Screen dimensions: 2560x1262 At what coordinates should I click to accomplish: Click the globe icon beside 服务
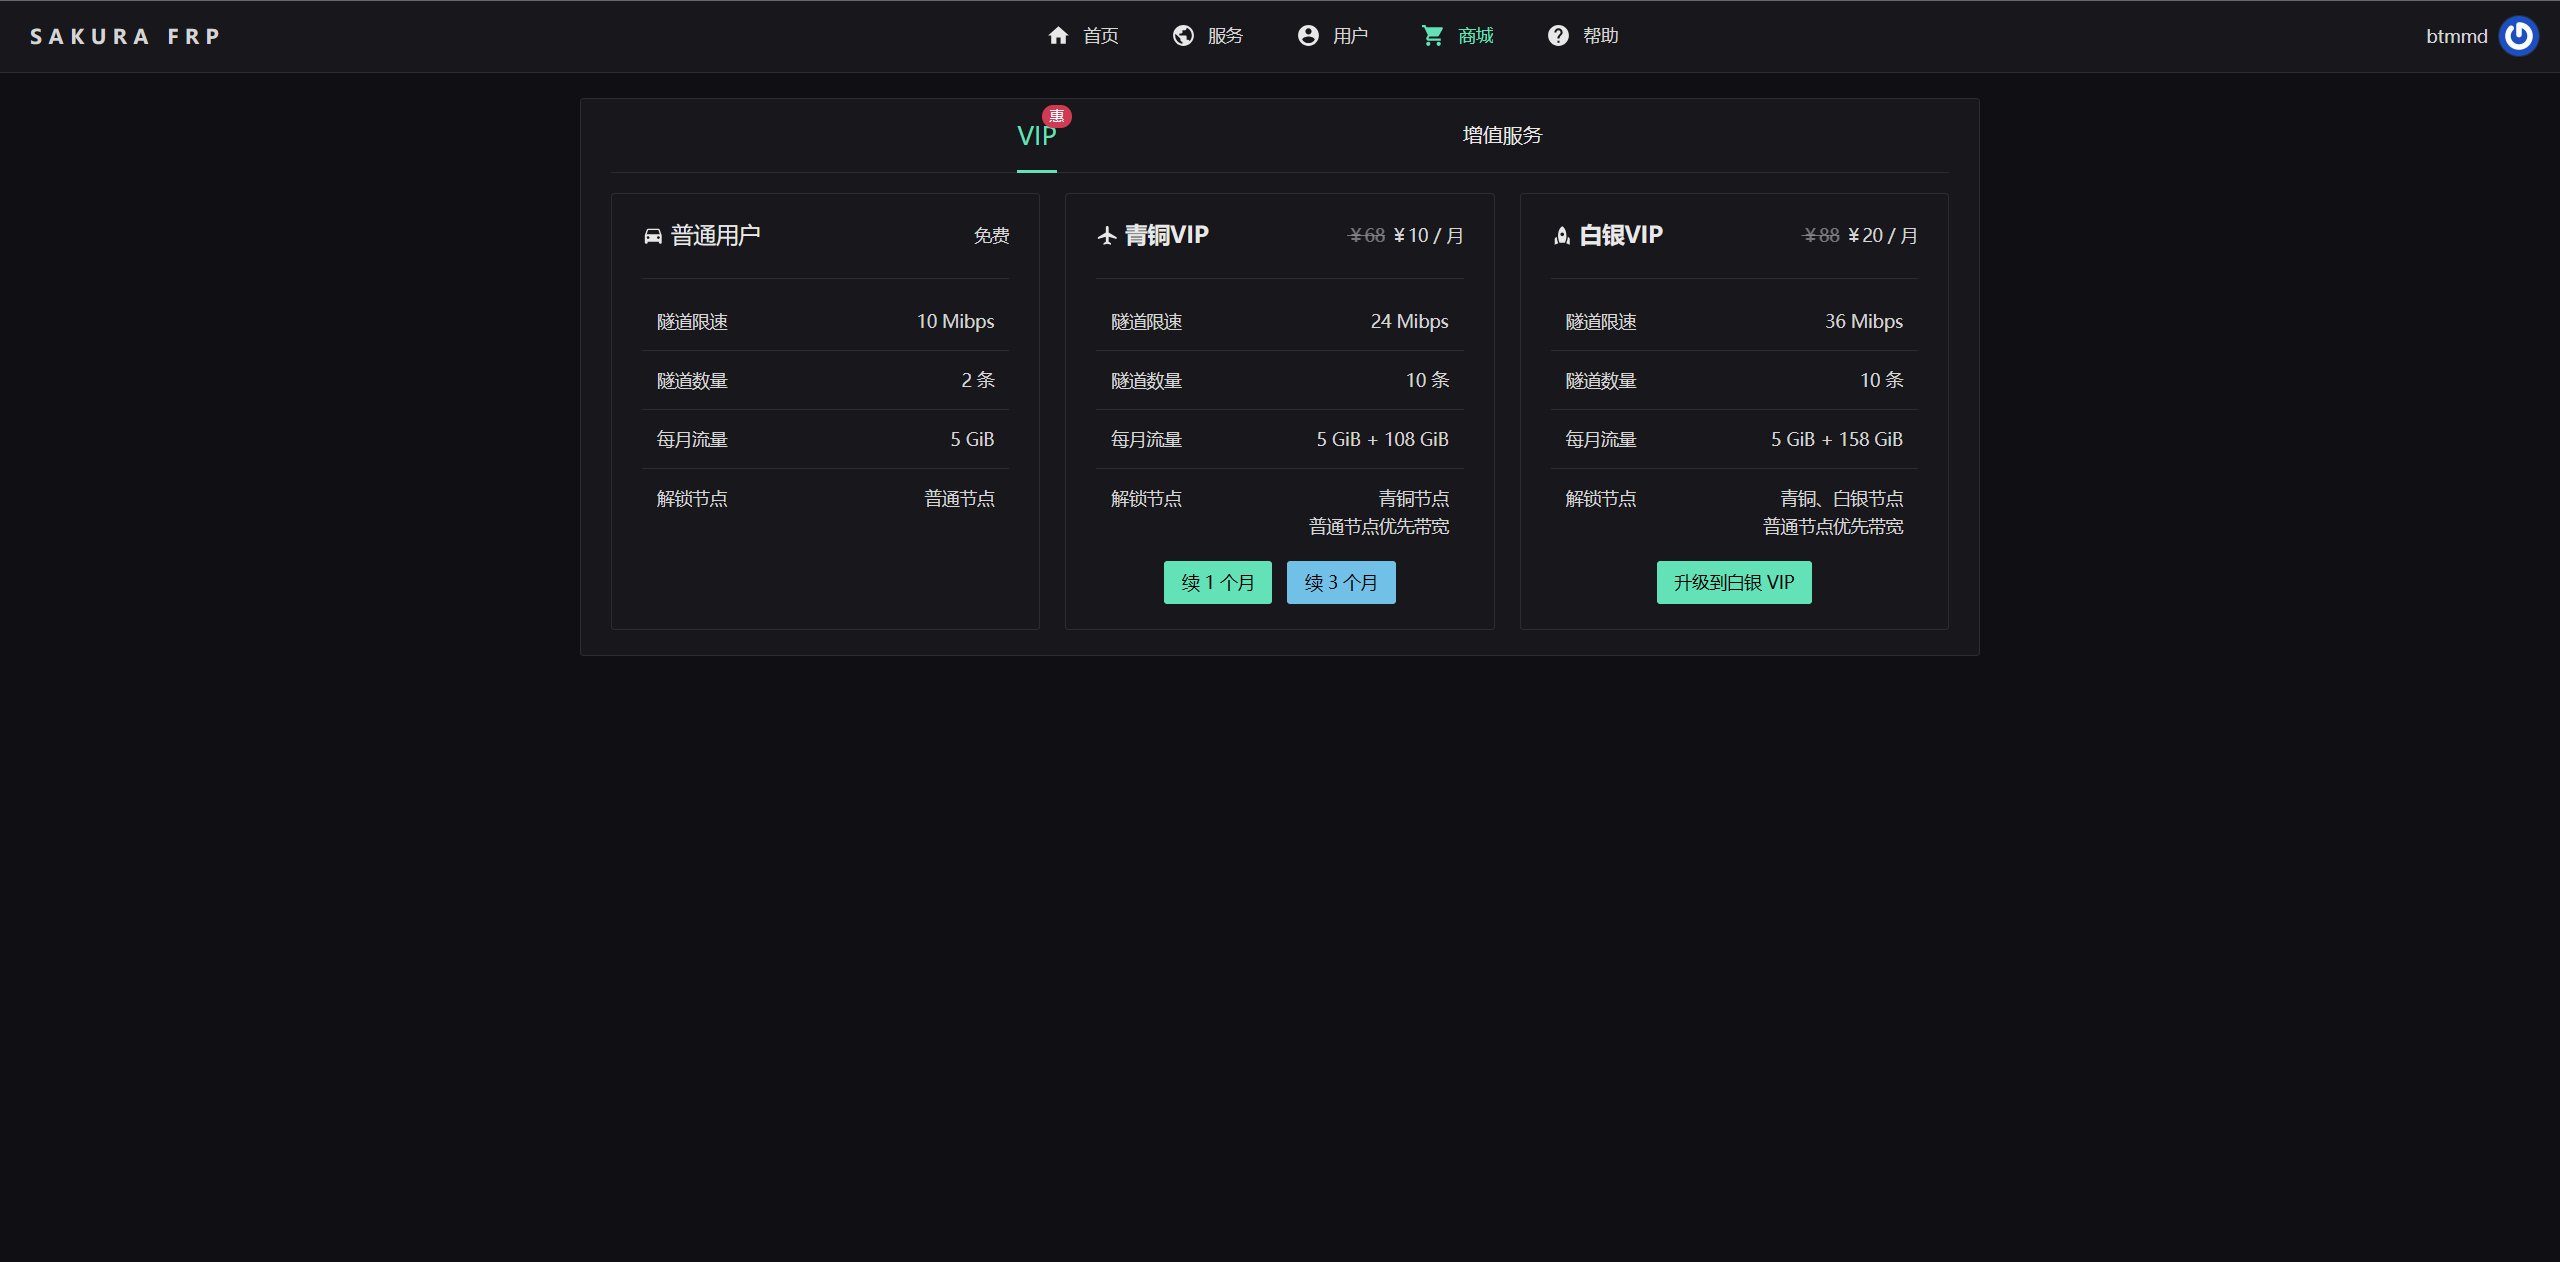click(1183, 36)
